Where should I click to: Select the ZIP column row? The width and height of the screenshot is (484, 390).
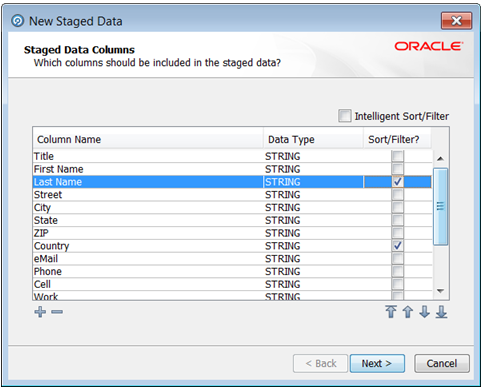point(232,233)
